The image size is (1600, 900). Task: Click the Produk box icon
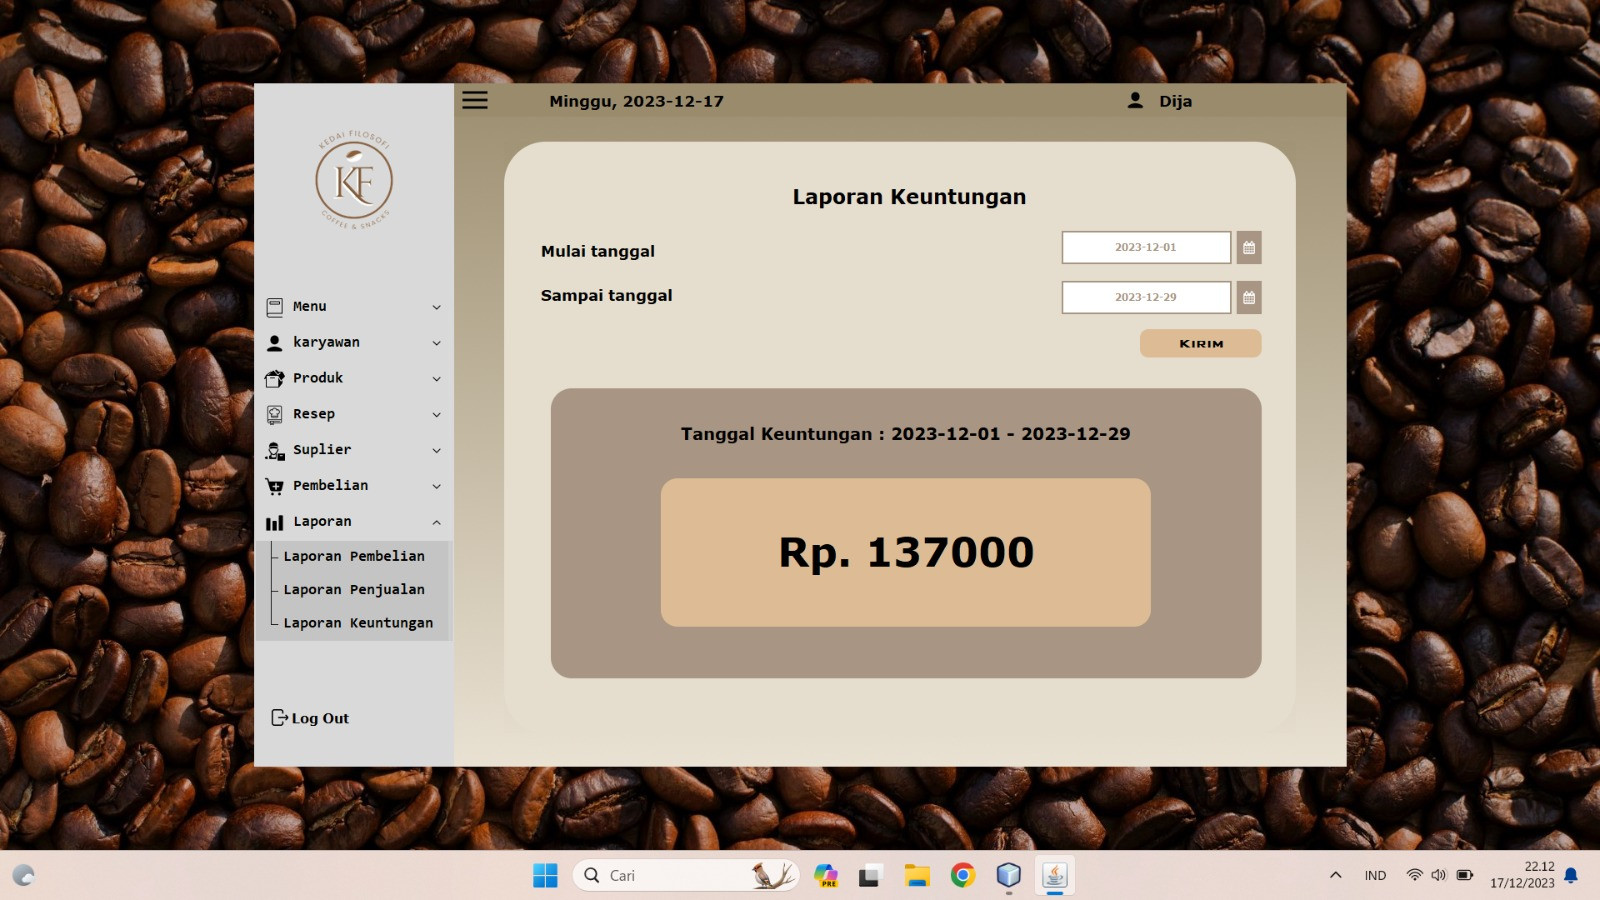275,379
